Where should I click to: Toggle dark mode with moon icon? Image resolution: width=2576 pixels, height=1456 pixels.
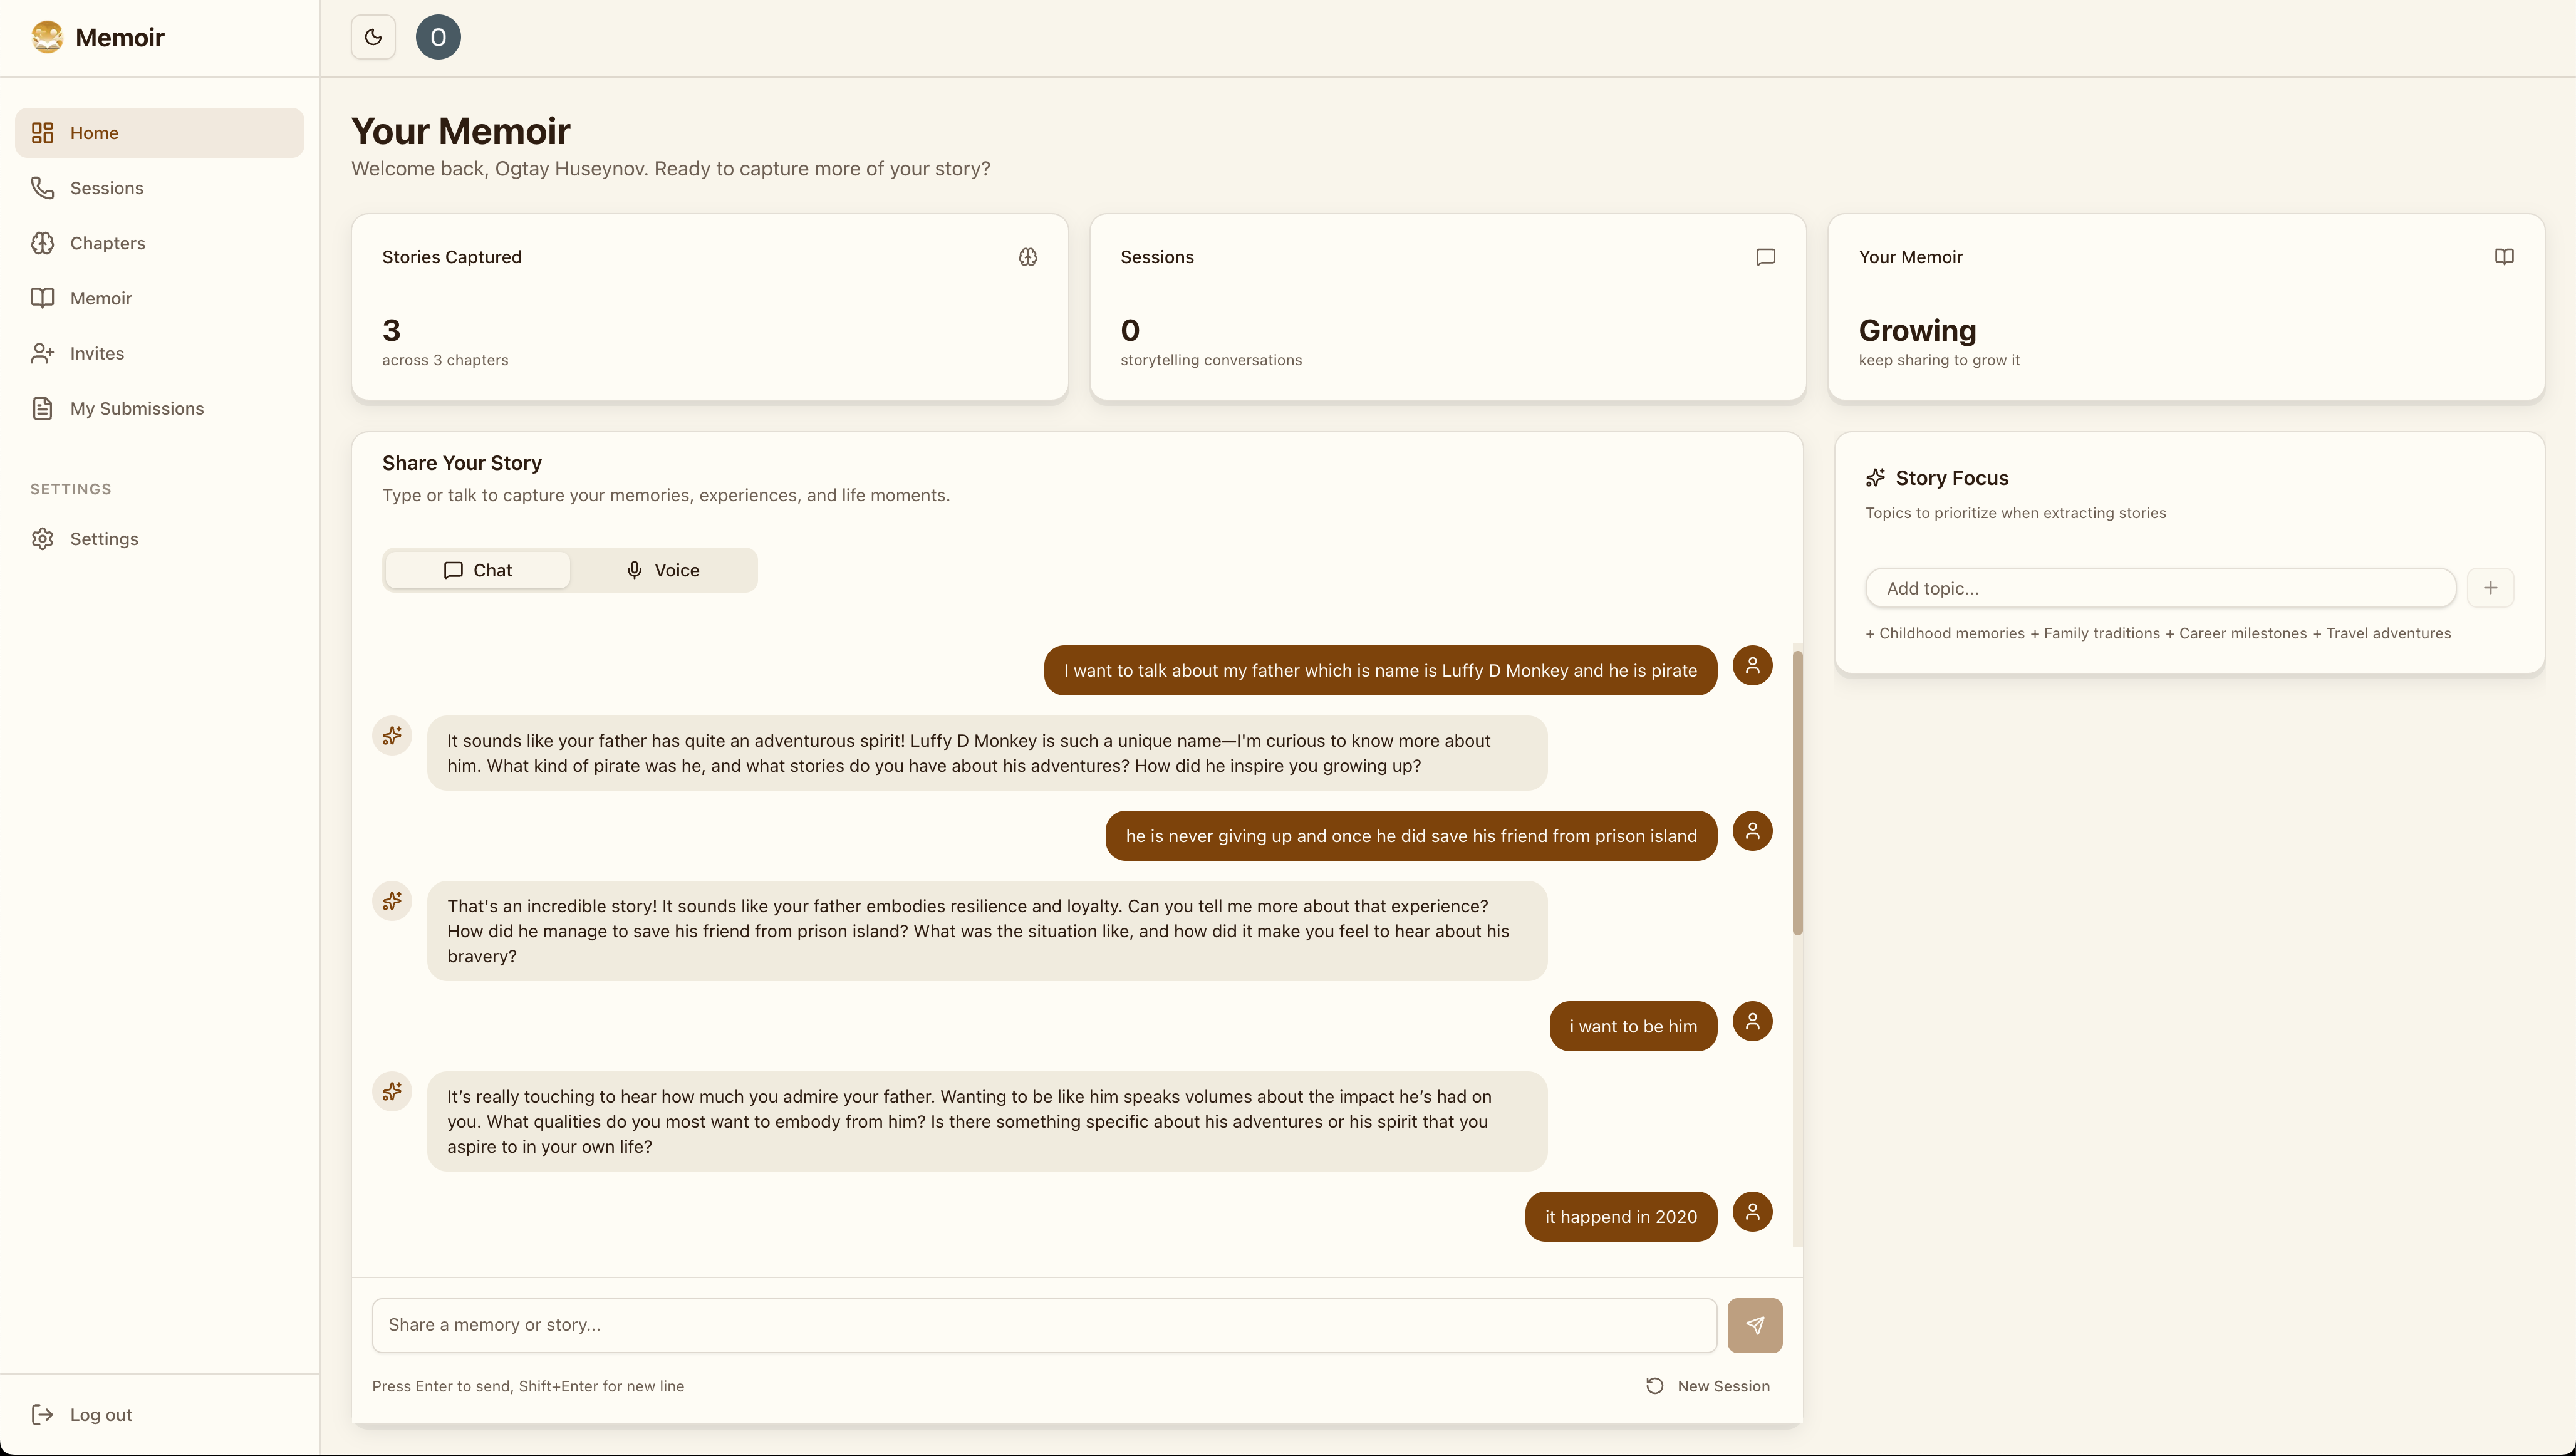(373, 37)
